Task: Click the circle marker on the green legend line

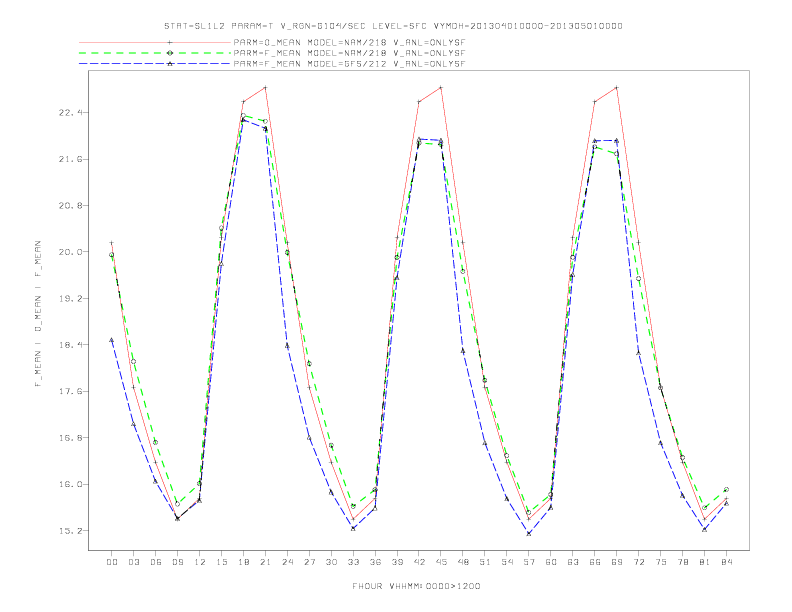Action: 170,53
